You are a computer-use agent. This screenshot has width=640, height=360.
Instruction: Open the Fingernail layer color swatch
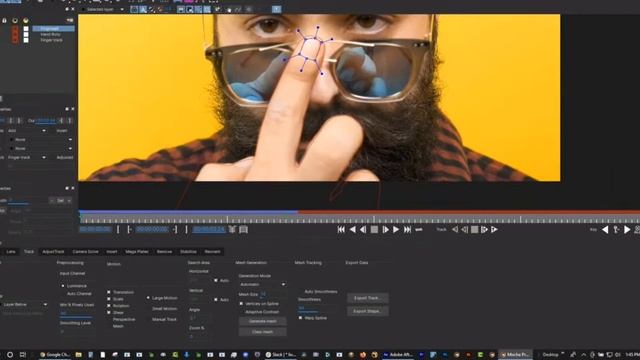pos(26,29)
